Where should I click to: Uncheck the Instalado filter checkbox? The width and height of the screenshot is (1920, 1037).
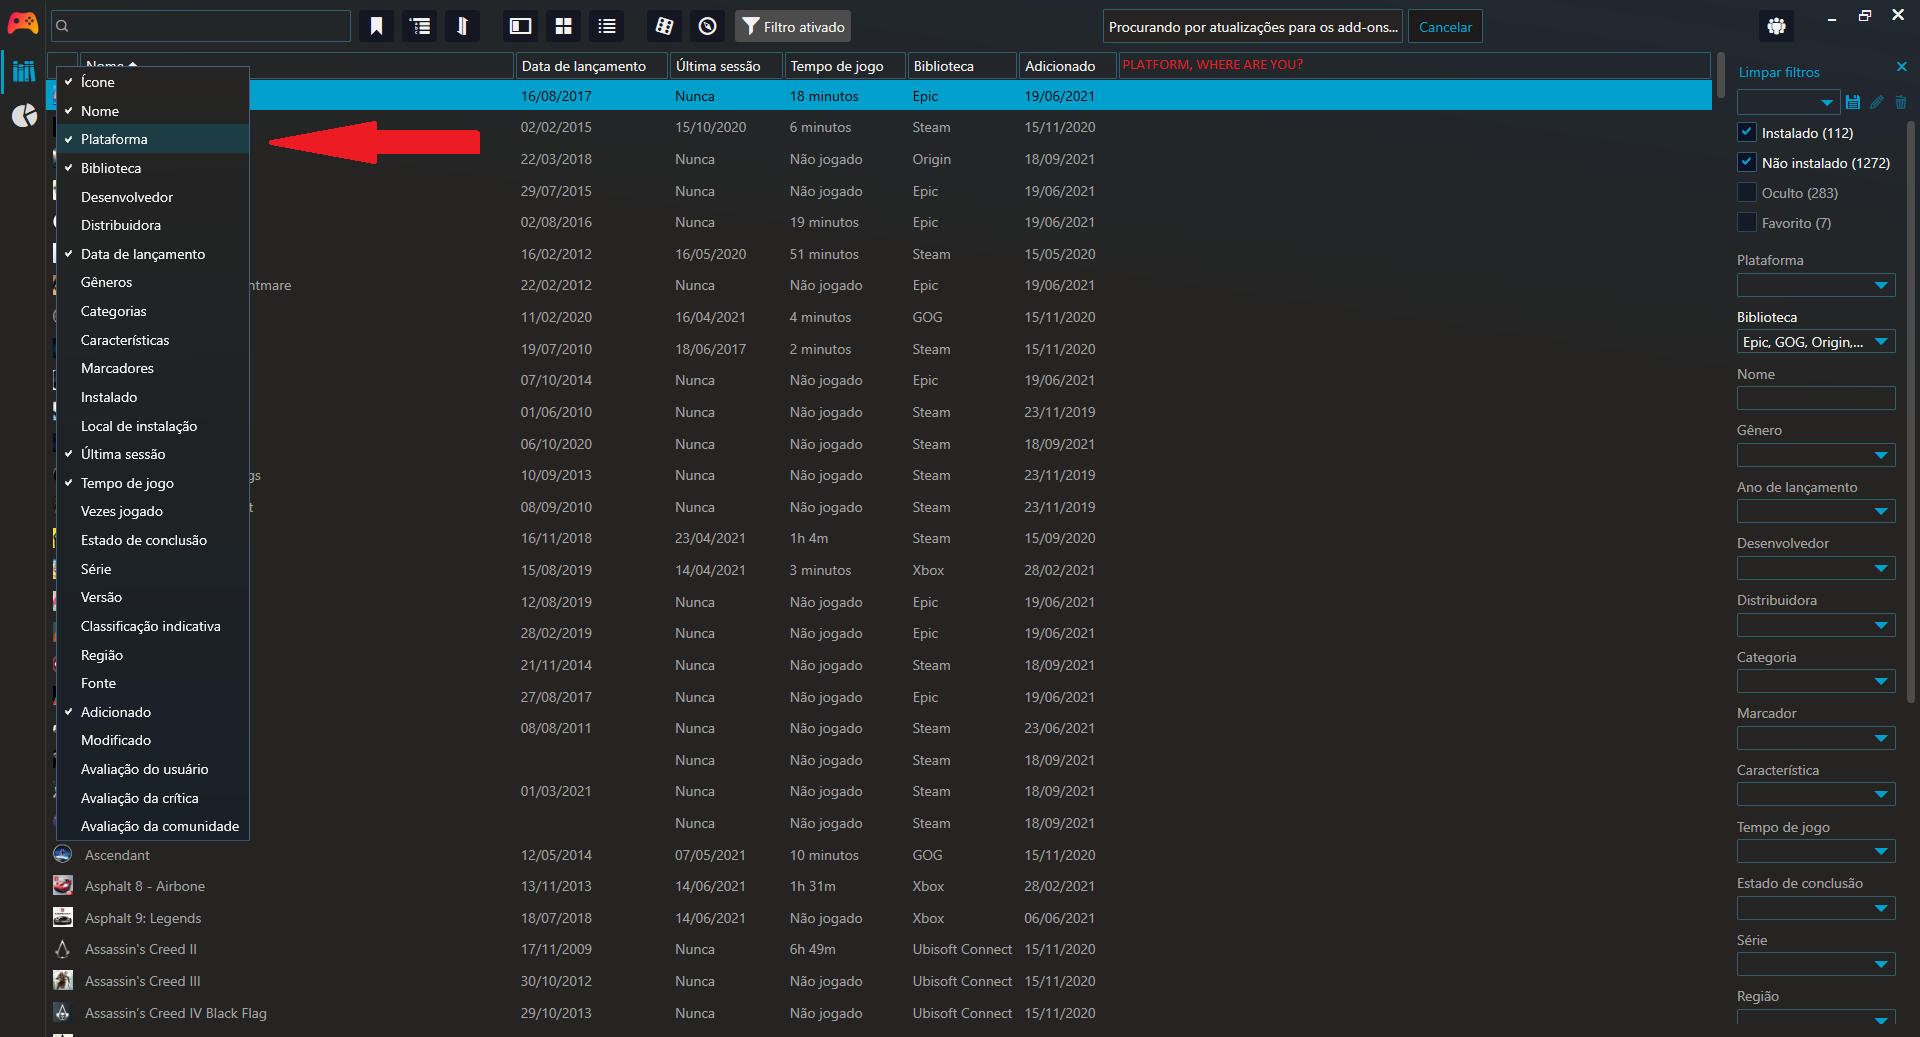pyautogui.click(x=1746, y=131)
